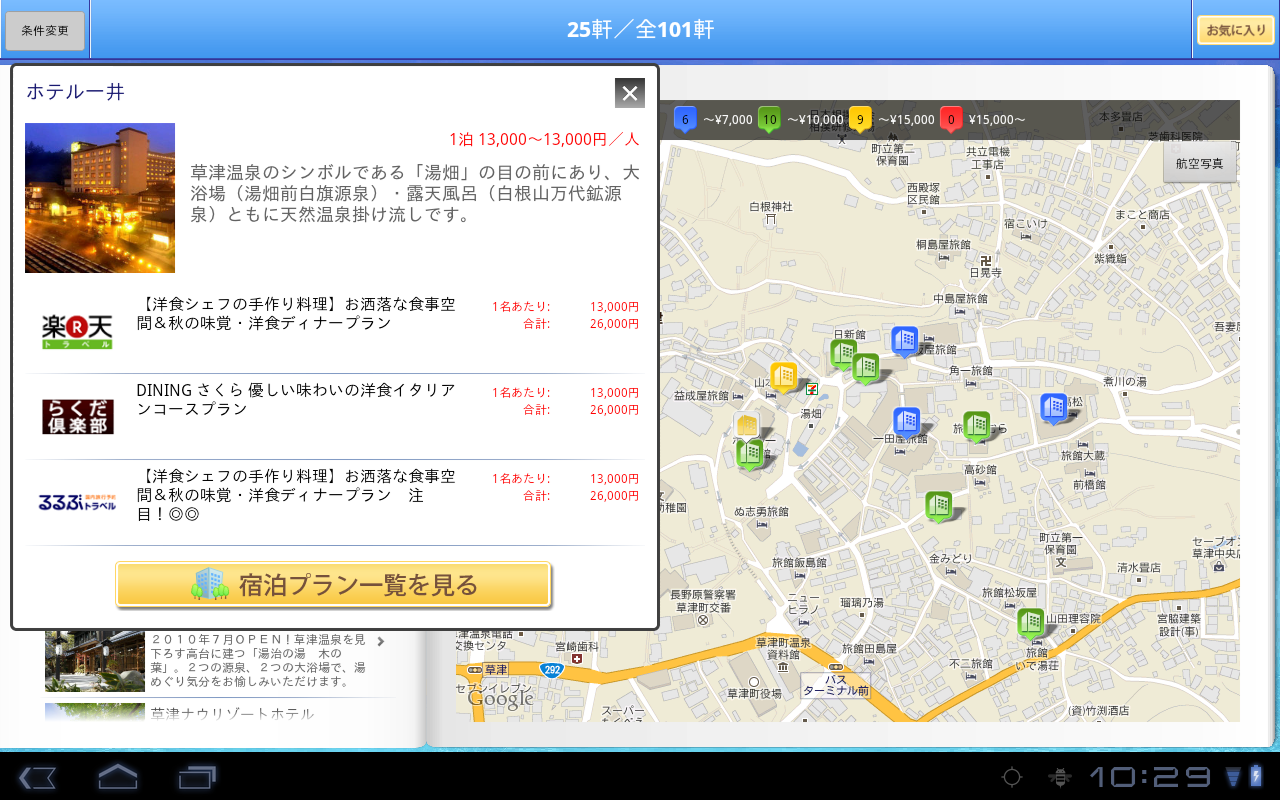
Task: Tap the 旅館大蔵 label on map
Action: tap(1085, 455)
